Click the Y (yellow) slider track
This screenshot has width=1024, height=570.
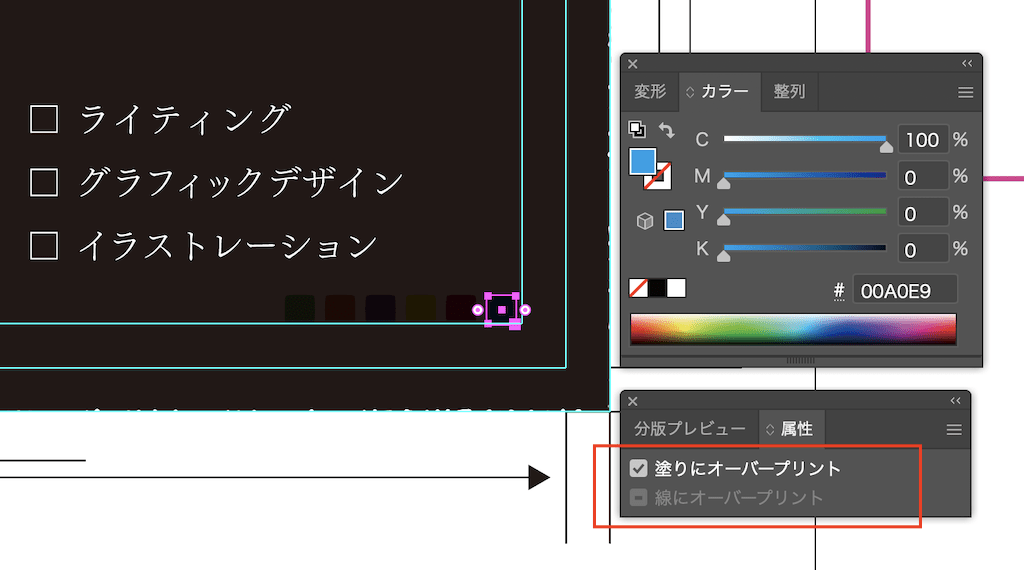pyautogui.click(x=805, y=211)
